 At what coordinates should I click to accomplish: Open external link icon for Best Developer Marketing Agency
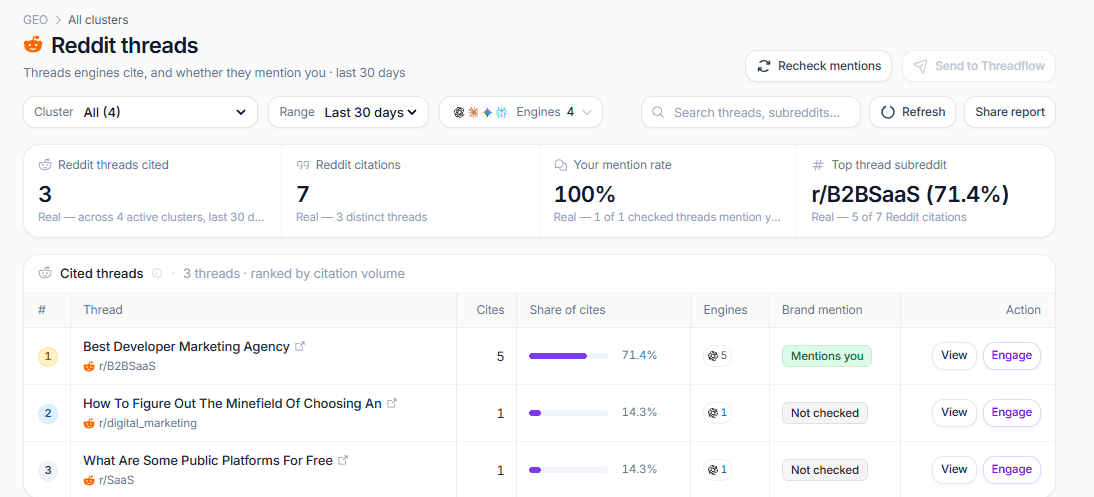[300, 346]
